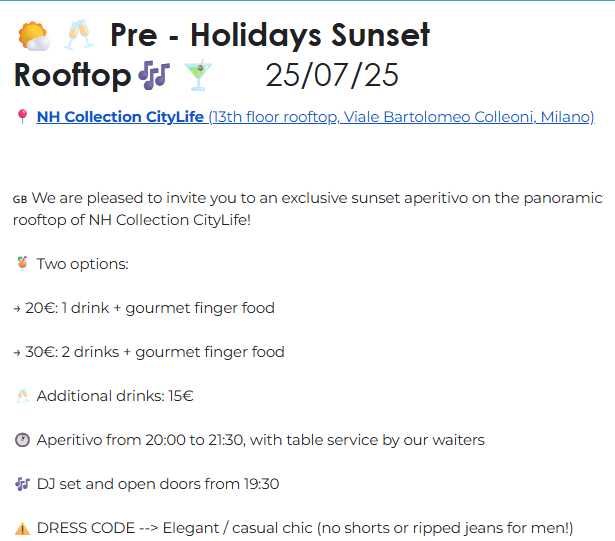Click the Additional drinks: 15€ text
The image size is (615, 541).
pyautogui.click(x=115, y=396)
